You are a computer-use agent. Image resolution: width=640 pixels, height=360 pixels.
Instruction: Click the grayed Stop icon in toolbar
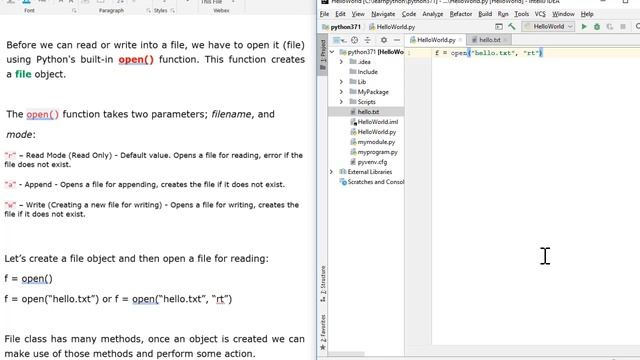[623, 27]
